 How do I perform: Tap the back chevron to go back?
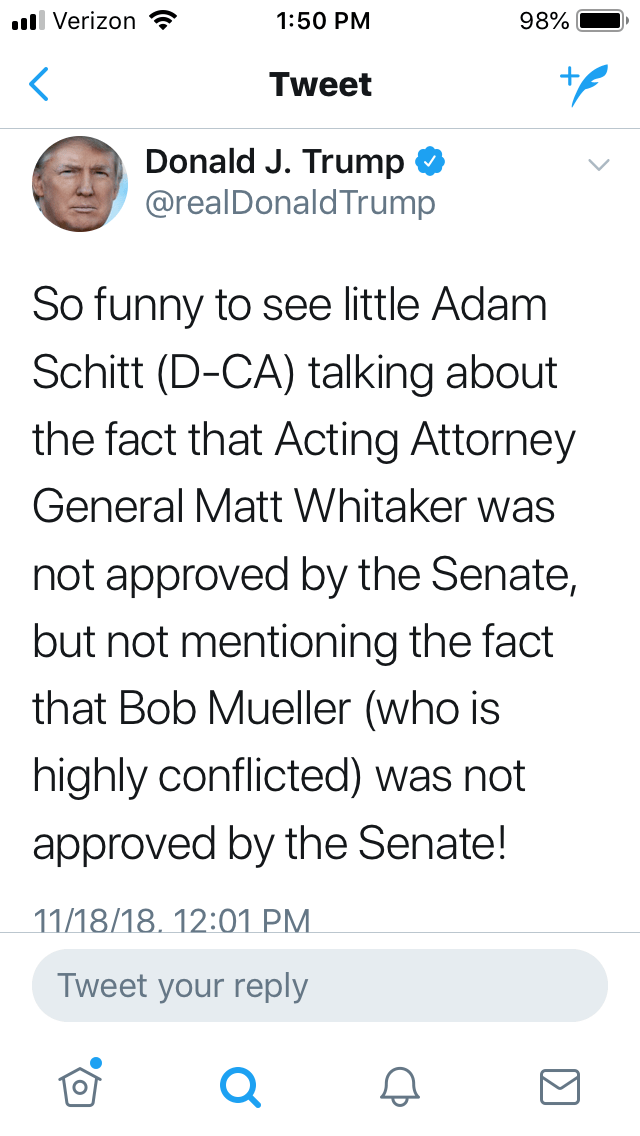[39, 84]
